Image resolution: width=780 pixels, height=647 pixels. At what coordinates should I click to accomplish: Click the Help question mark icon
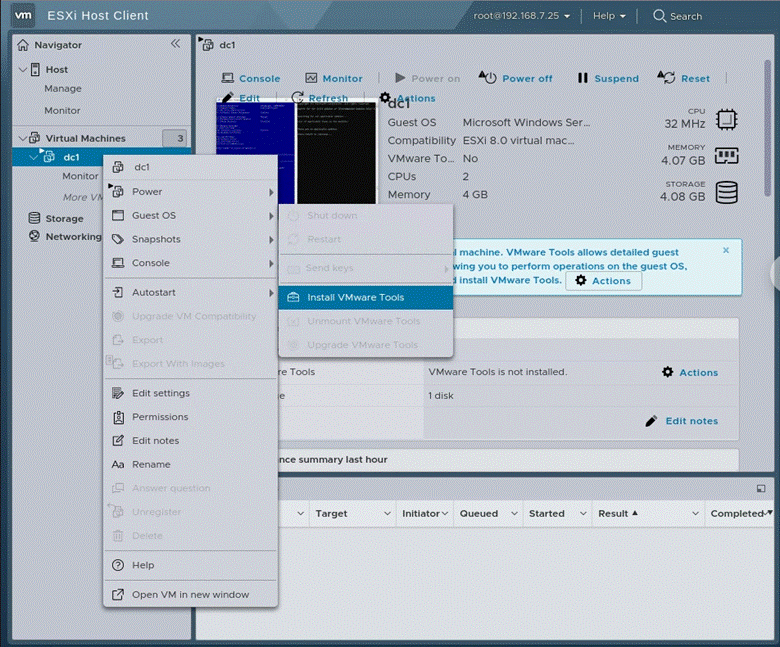coord(118,565)
